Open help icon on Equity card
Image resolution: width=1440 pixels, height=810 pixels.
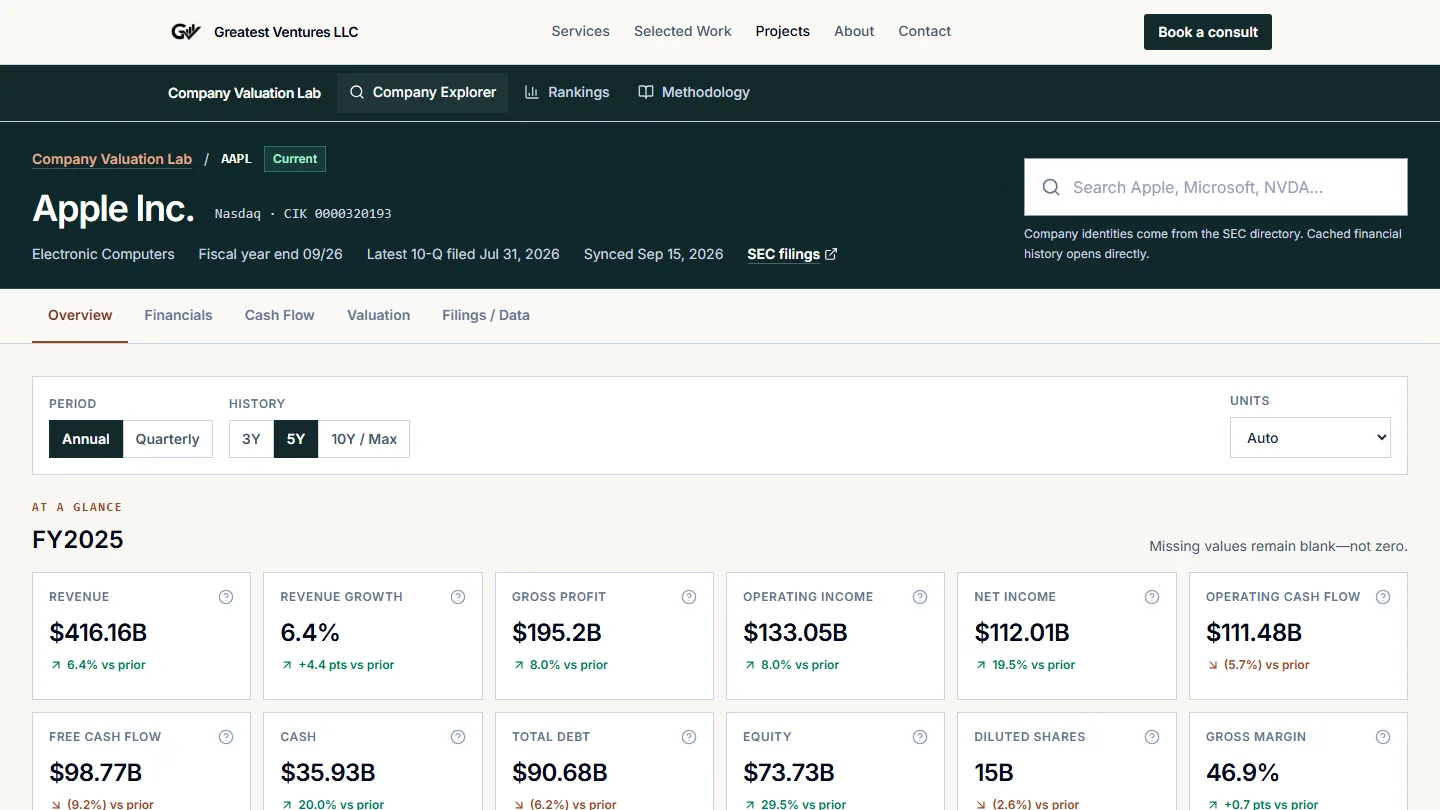pyautogui.click(x=920, y=737)
